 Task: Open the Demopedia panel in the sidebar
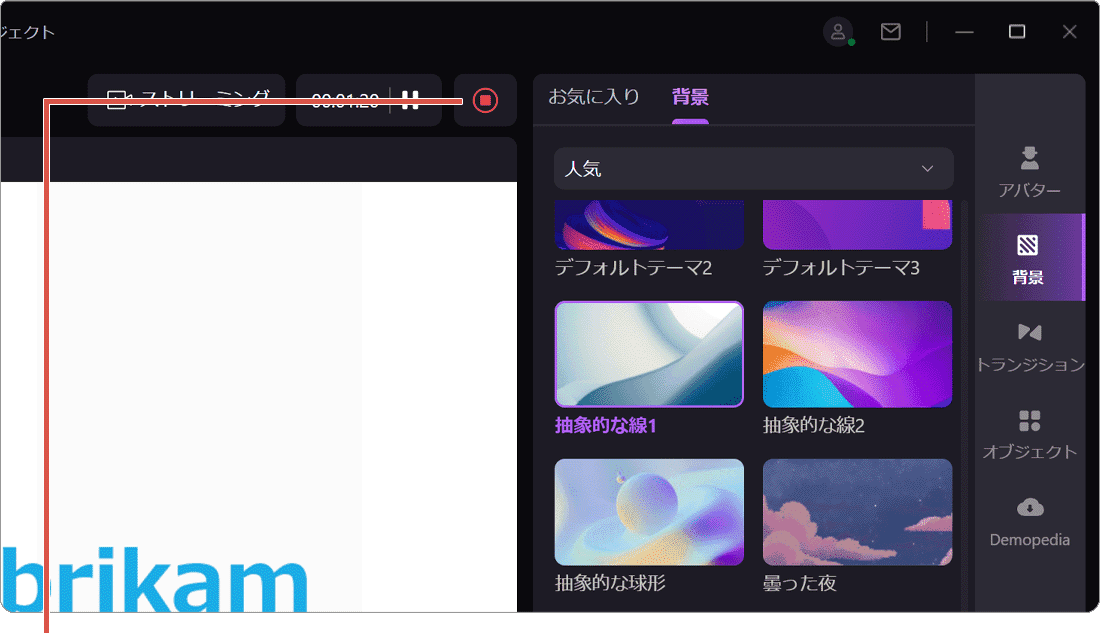point(1029,525)
